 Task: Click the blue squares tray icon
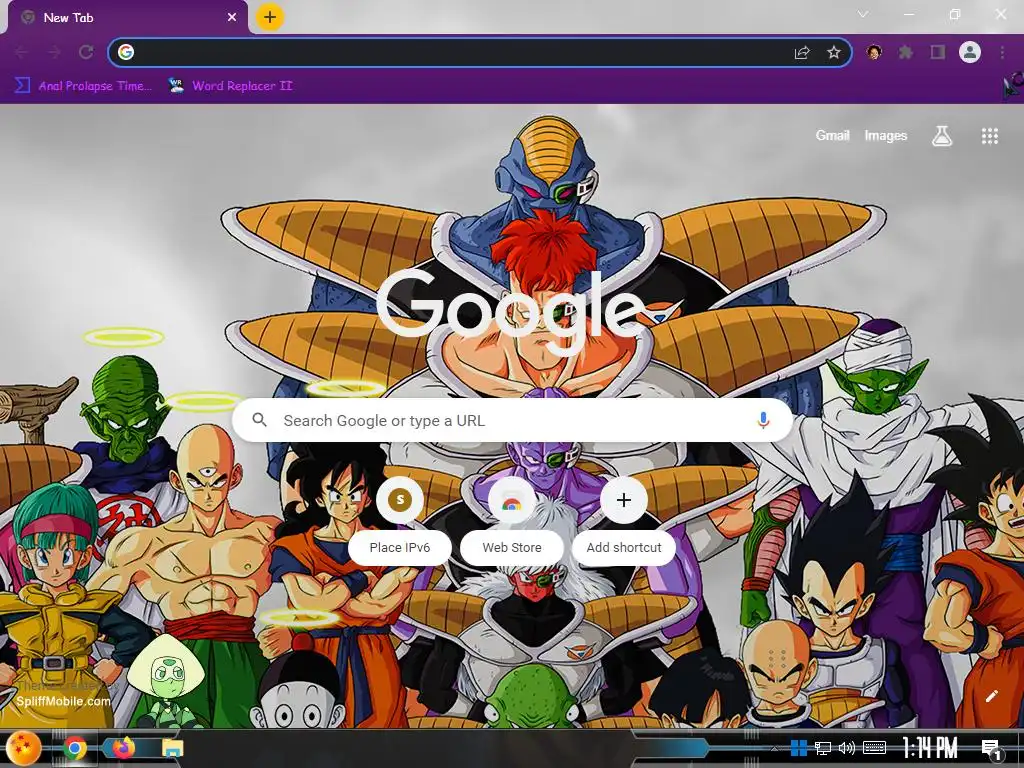coord(798,748)
